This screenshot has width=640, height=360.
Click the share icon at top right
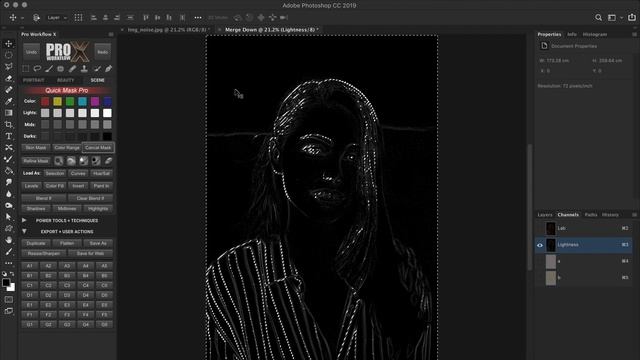pyautogui.click(x=631, y=18)
